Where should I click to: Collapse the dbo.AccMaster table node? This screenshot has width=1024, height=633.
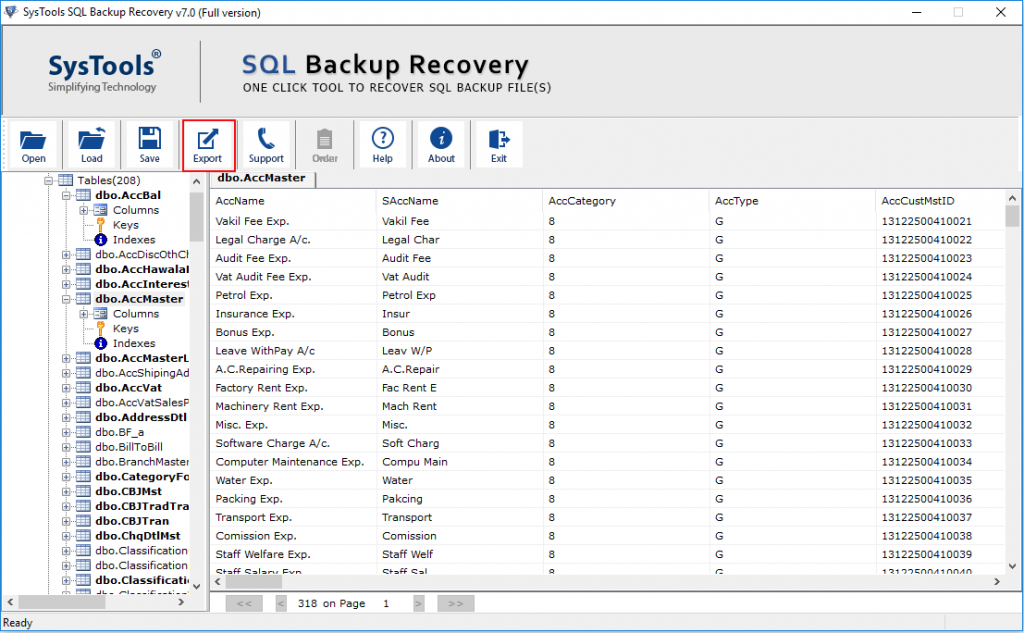66,299
